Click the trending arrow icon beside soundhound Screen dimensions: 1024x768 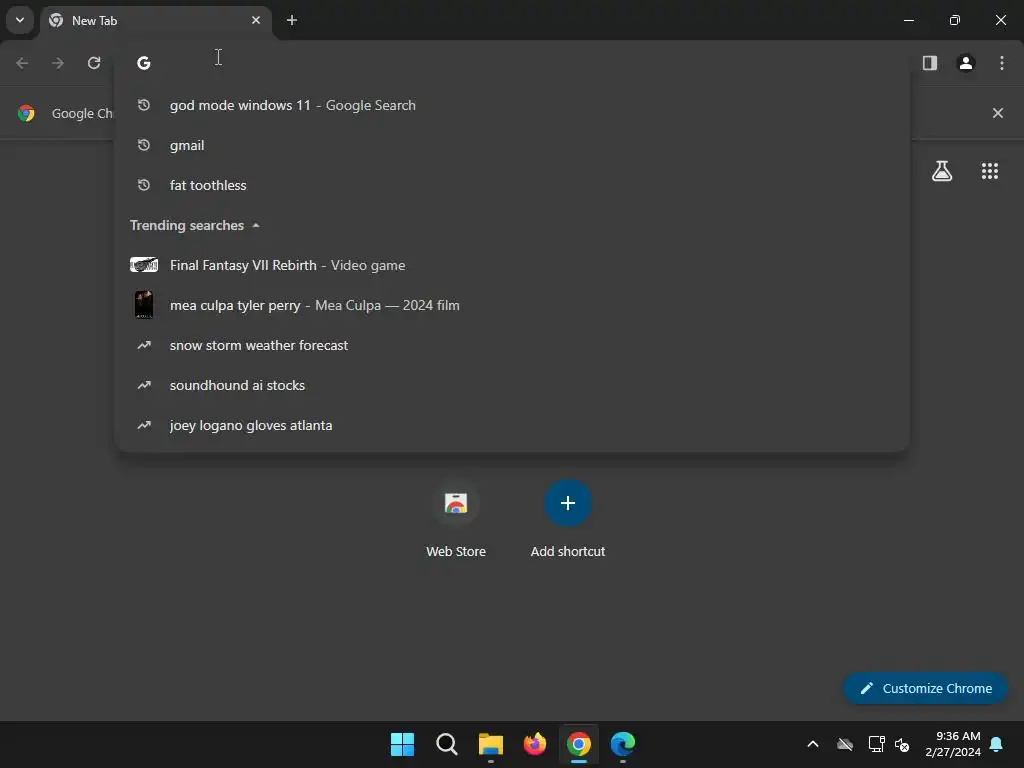pyautogui.click(x=144, y=385)
